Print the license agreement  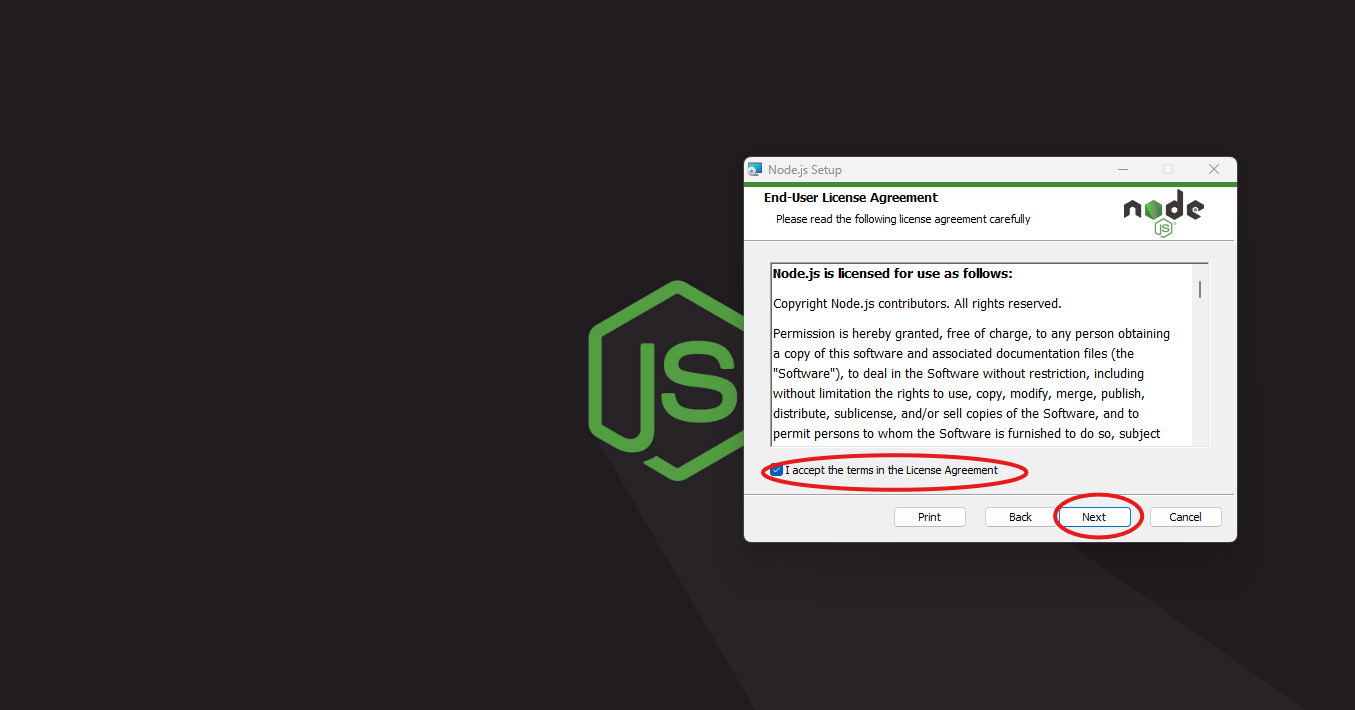click(x=929, y=517)
